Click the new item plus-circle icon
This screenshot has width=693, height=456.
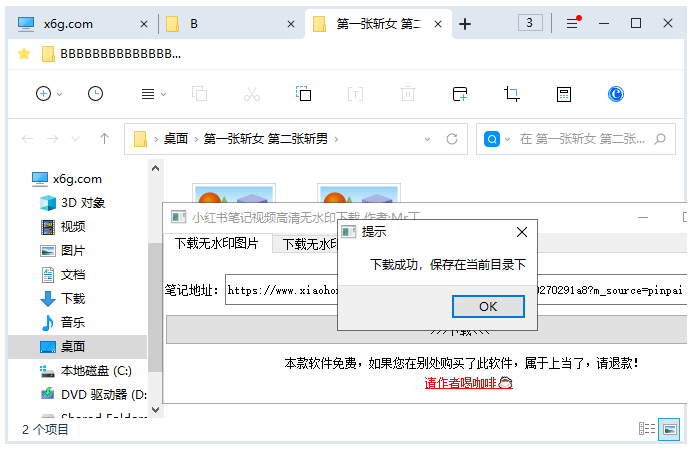click(x=43, y=93)
